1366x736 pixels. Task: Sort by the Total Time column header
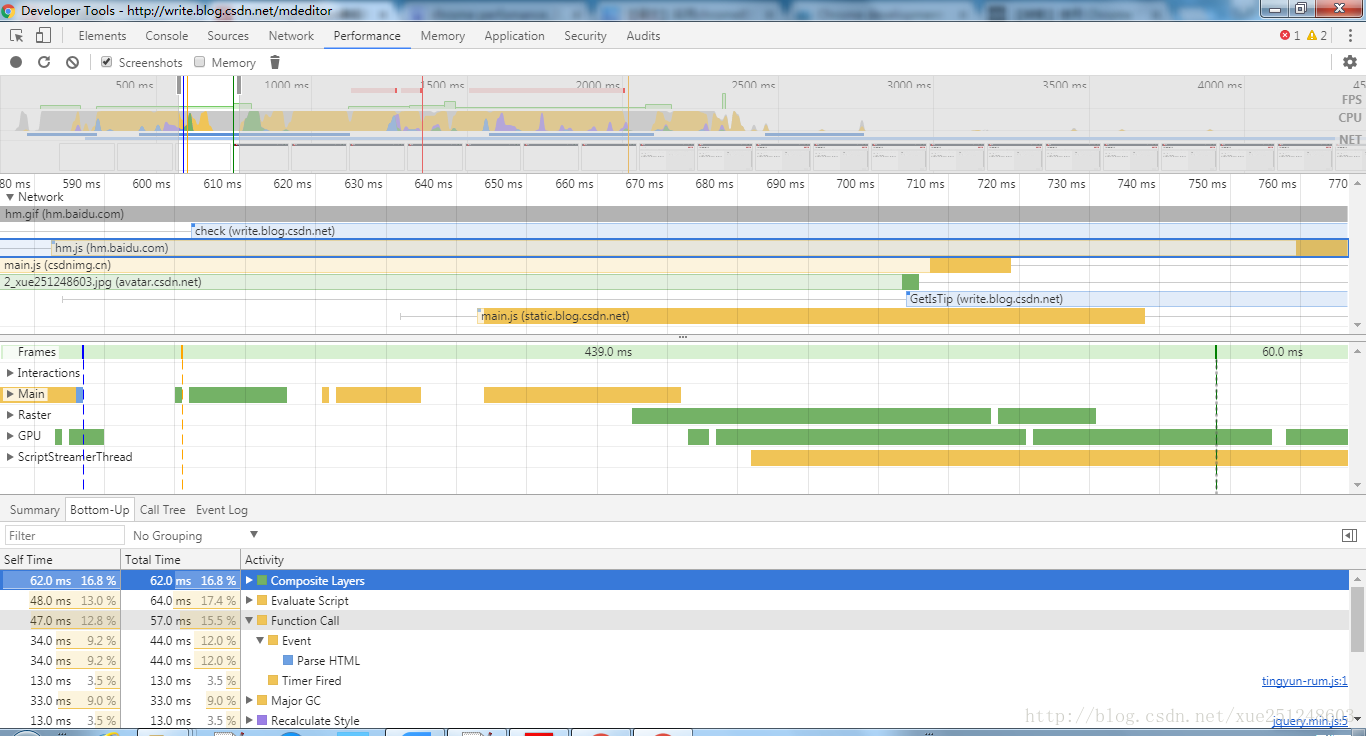(180, 560)
